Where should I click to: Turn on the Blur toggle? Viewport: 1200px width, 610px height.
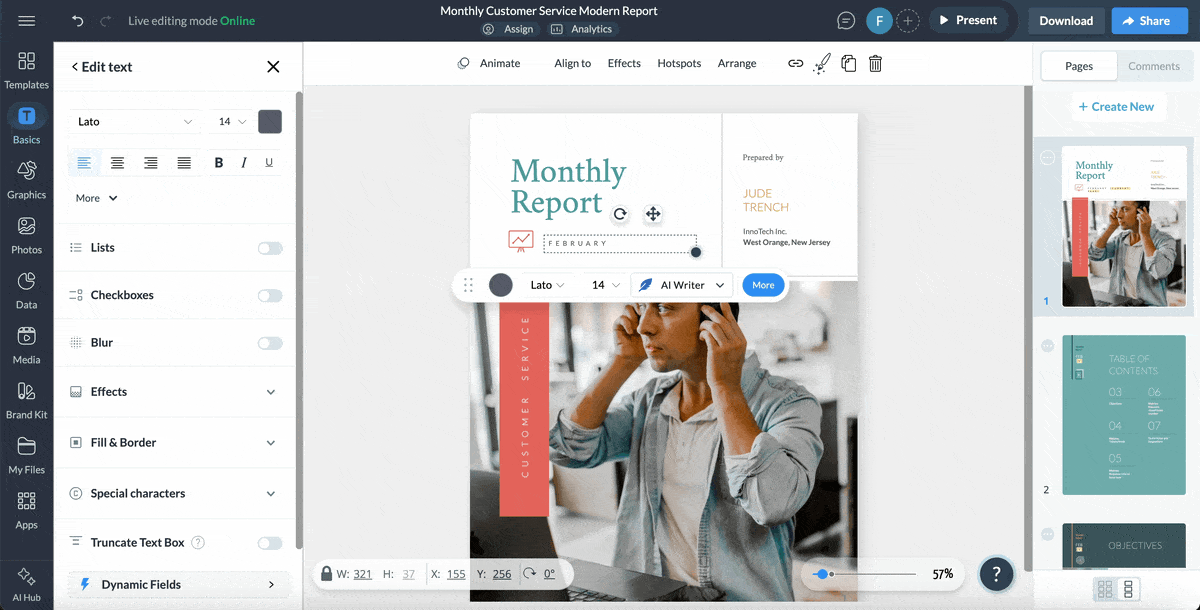pyautogui.click(x=269, y=342)
